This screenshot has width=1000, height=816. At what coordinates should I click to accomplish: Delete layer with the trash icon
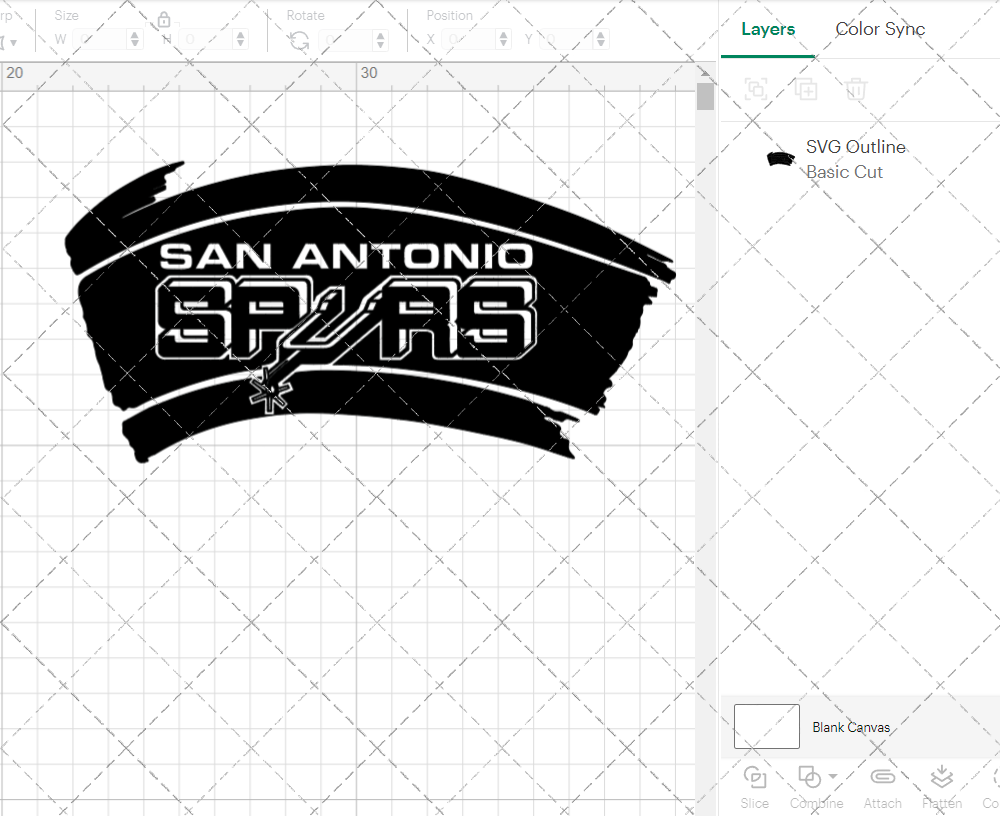856,90
